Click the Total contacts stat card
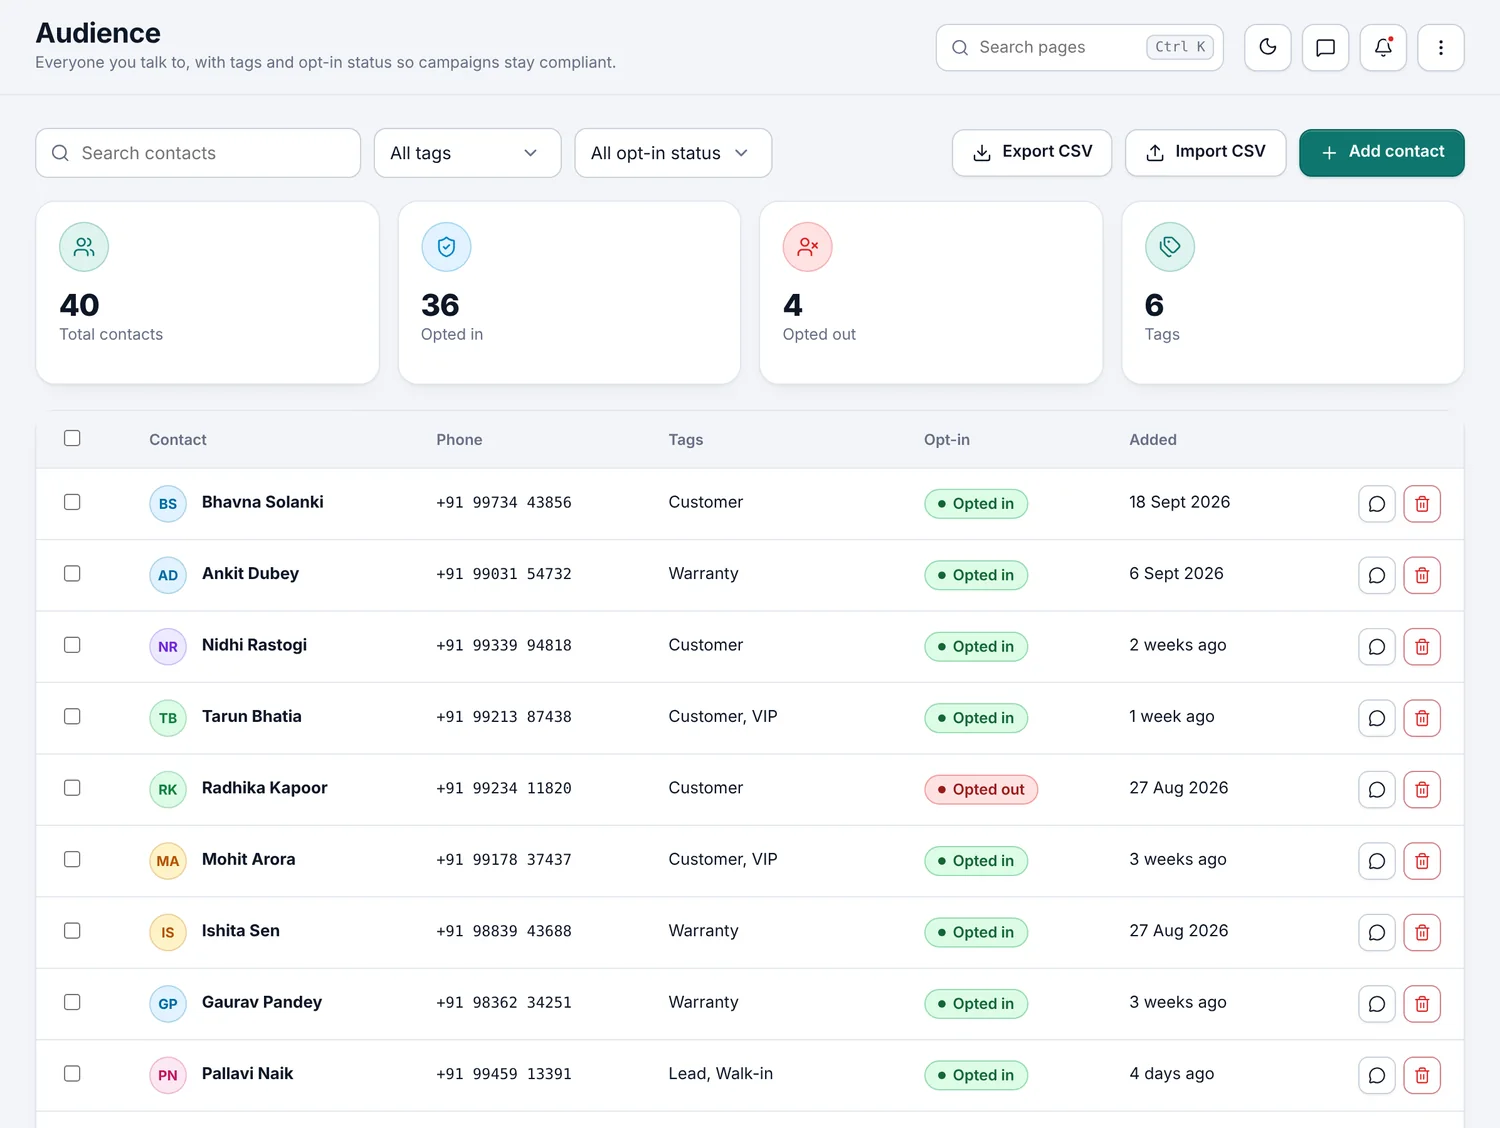Image resolution: width=1500 pixels, height=1128 pixels. pyautogui.click(x=207, y=293)
